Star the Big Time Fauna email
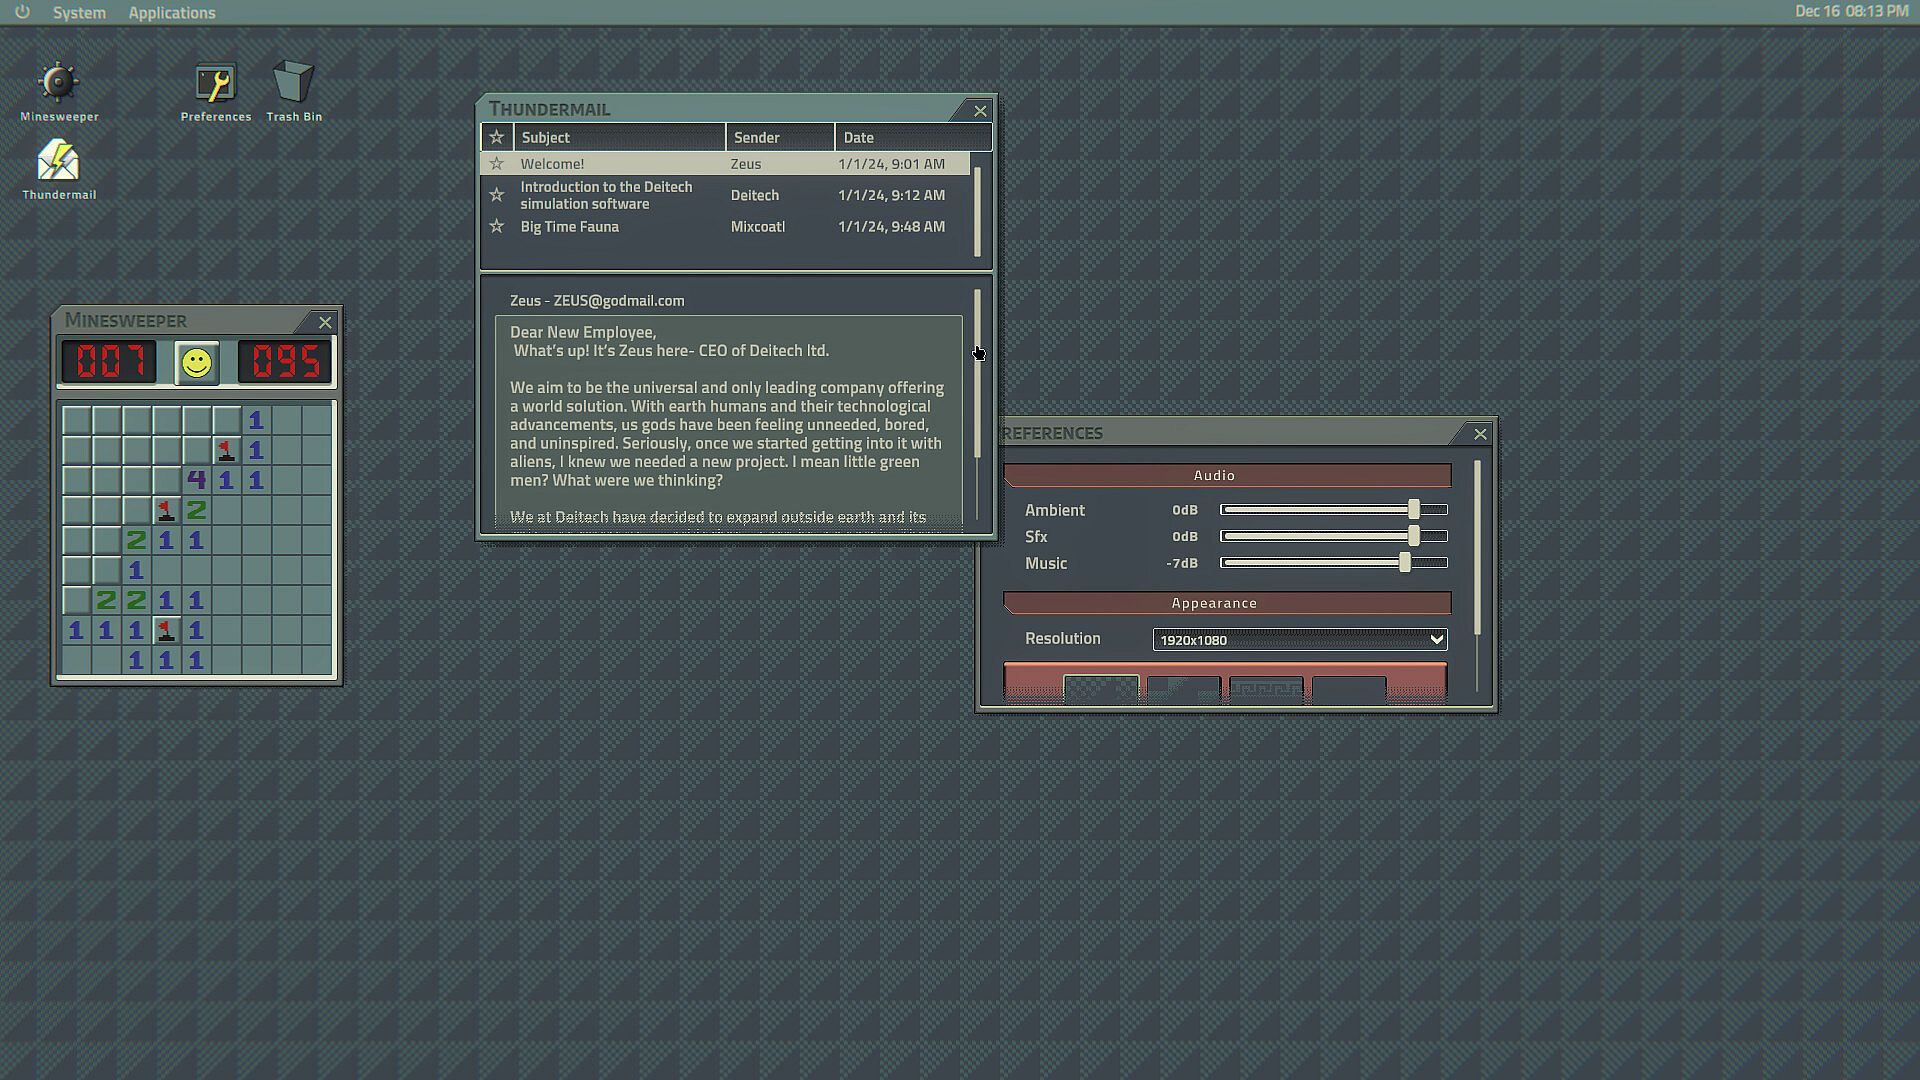Image resolution: width=1920 pixels, height=1080 pixels. 496,227
